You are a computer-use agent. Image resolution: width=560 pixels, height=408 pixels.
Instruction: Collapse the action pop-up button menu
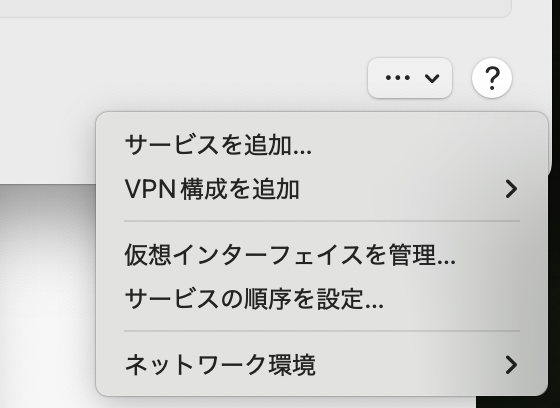click(x=410, y=78)
